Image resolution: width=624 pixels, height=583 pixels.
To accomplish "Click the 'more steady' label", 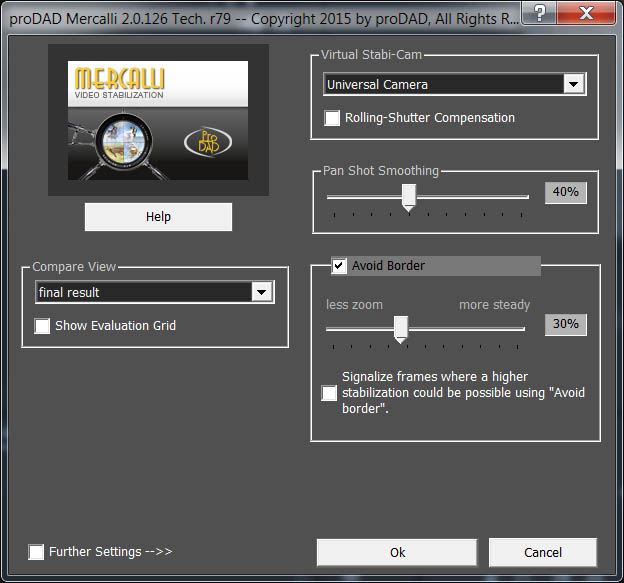I will [x=494, y=305].
